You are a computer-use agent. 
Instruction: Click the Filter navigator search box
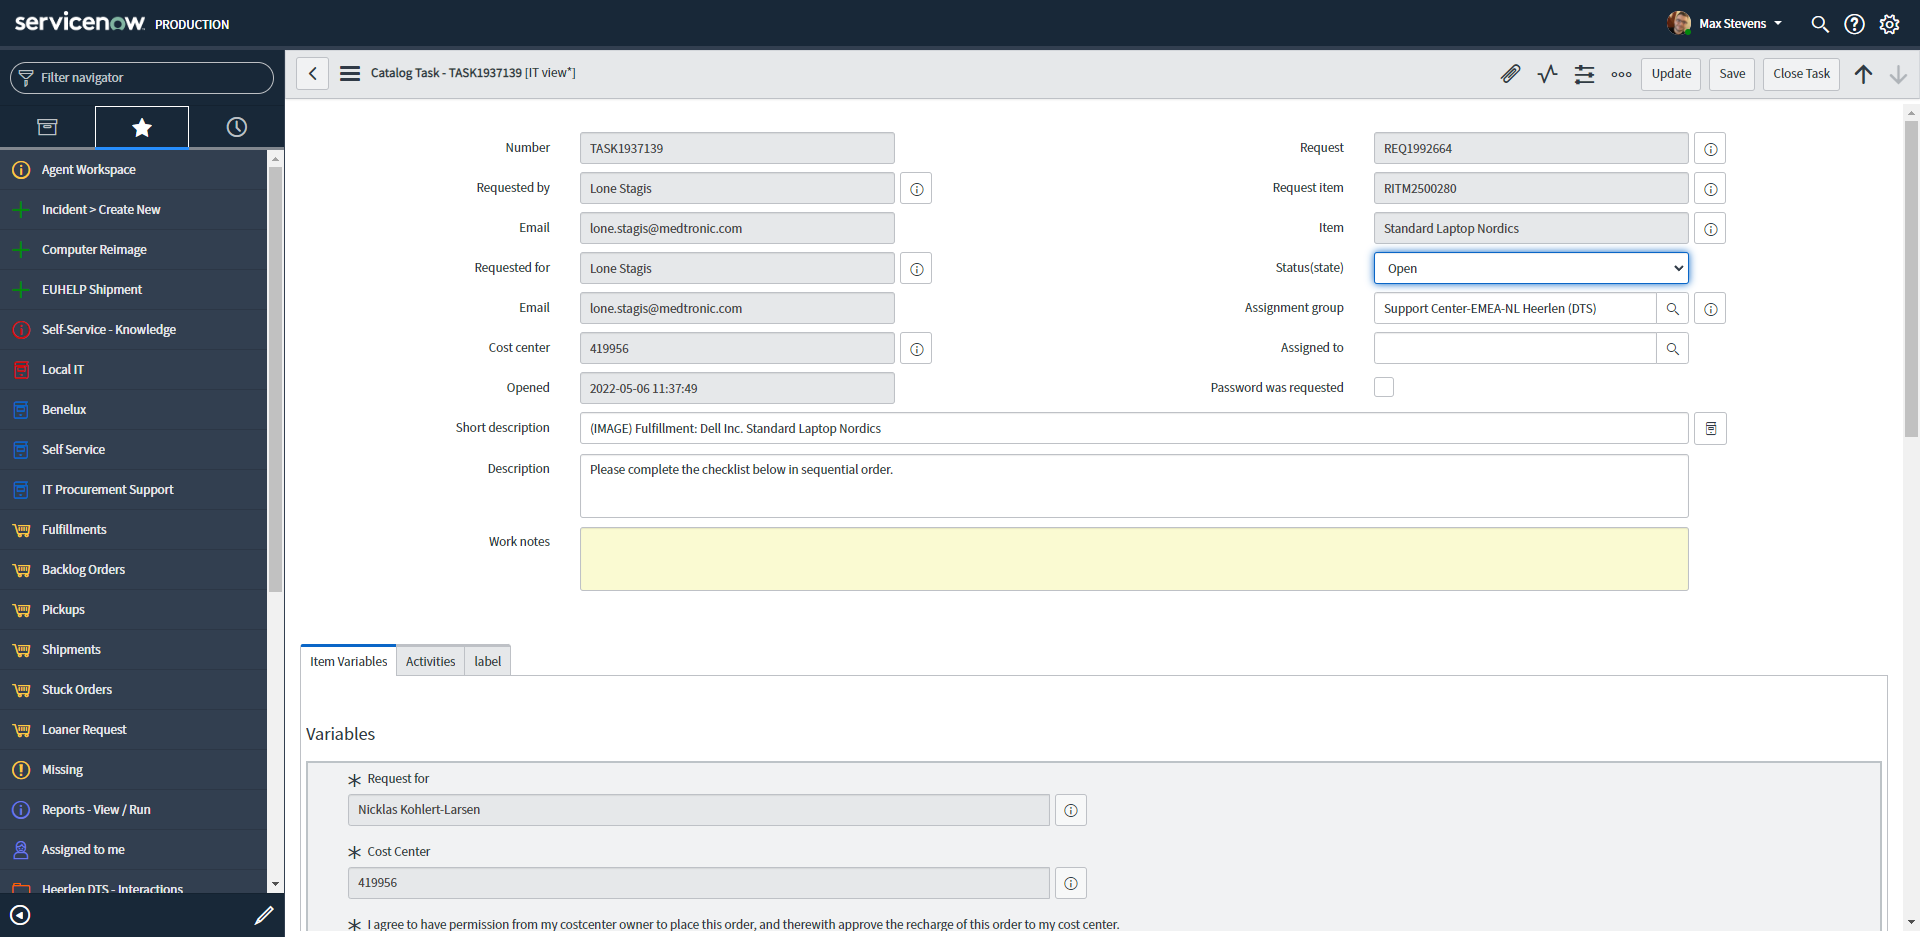(142, 78)
